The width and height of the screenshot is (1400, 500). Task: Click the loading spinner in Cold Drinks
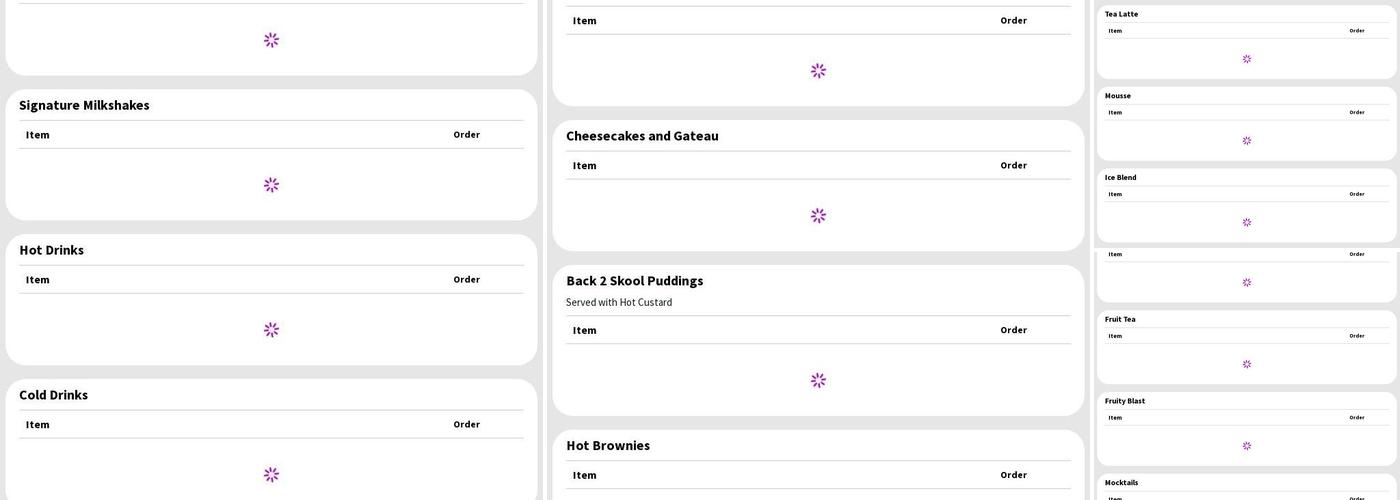pos(271,475)
